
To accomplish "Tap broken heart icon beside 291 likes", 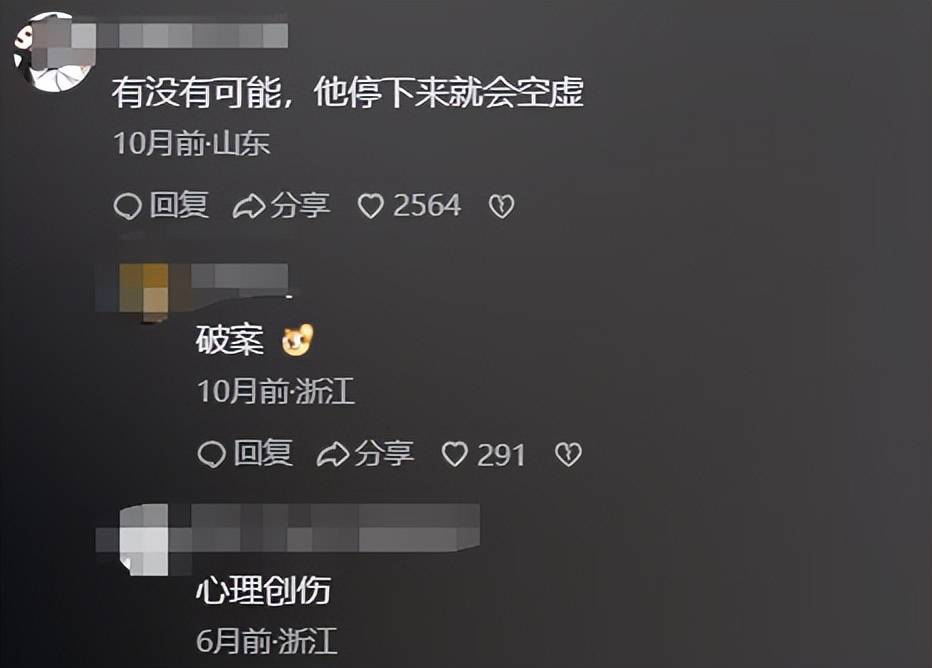I will click(x=568, y=455).
